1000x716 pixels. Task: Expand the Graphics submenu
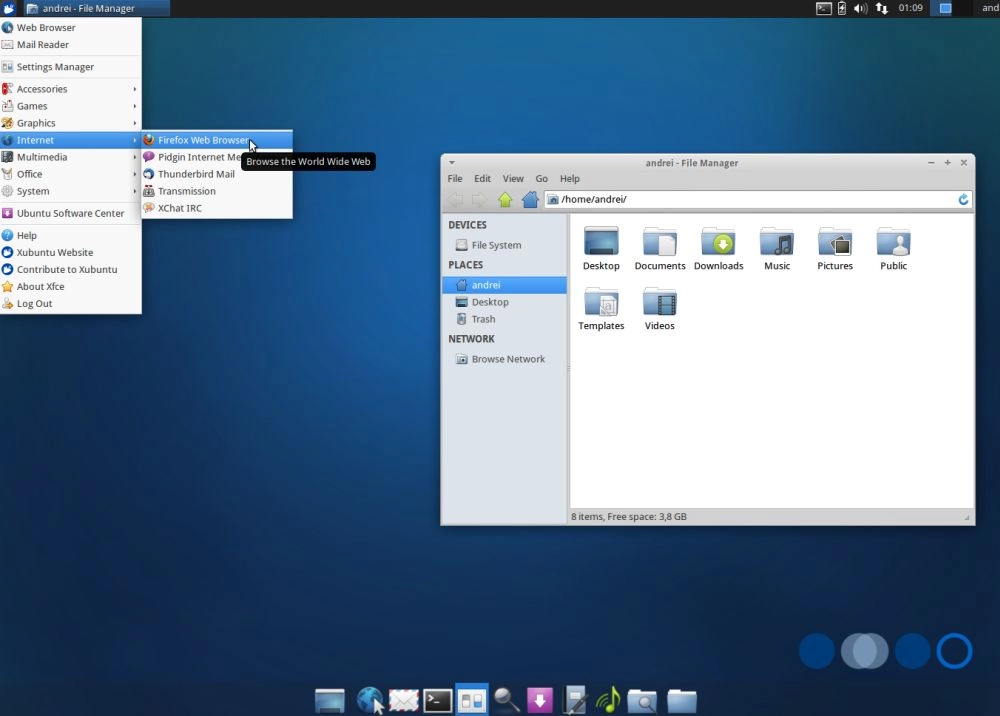tap(70, 123)
